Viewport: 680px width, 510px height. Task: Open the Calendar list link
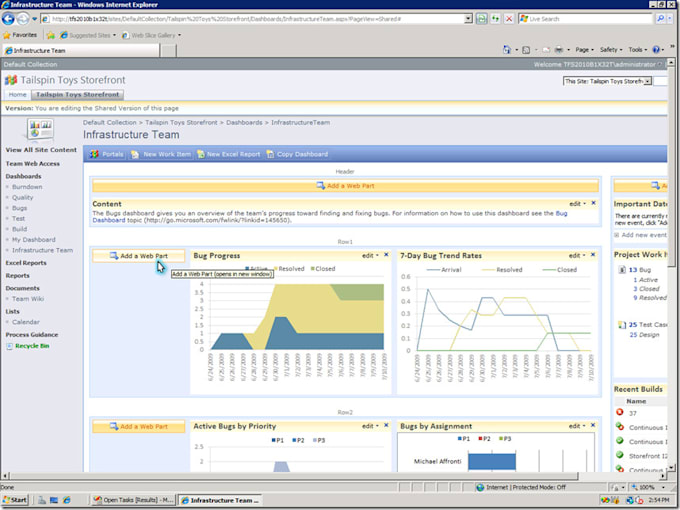coord(26,322)
